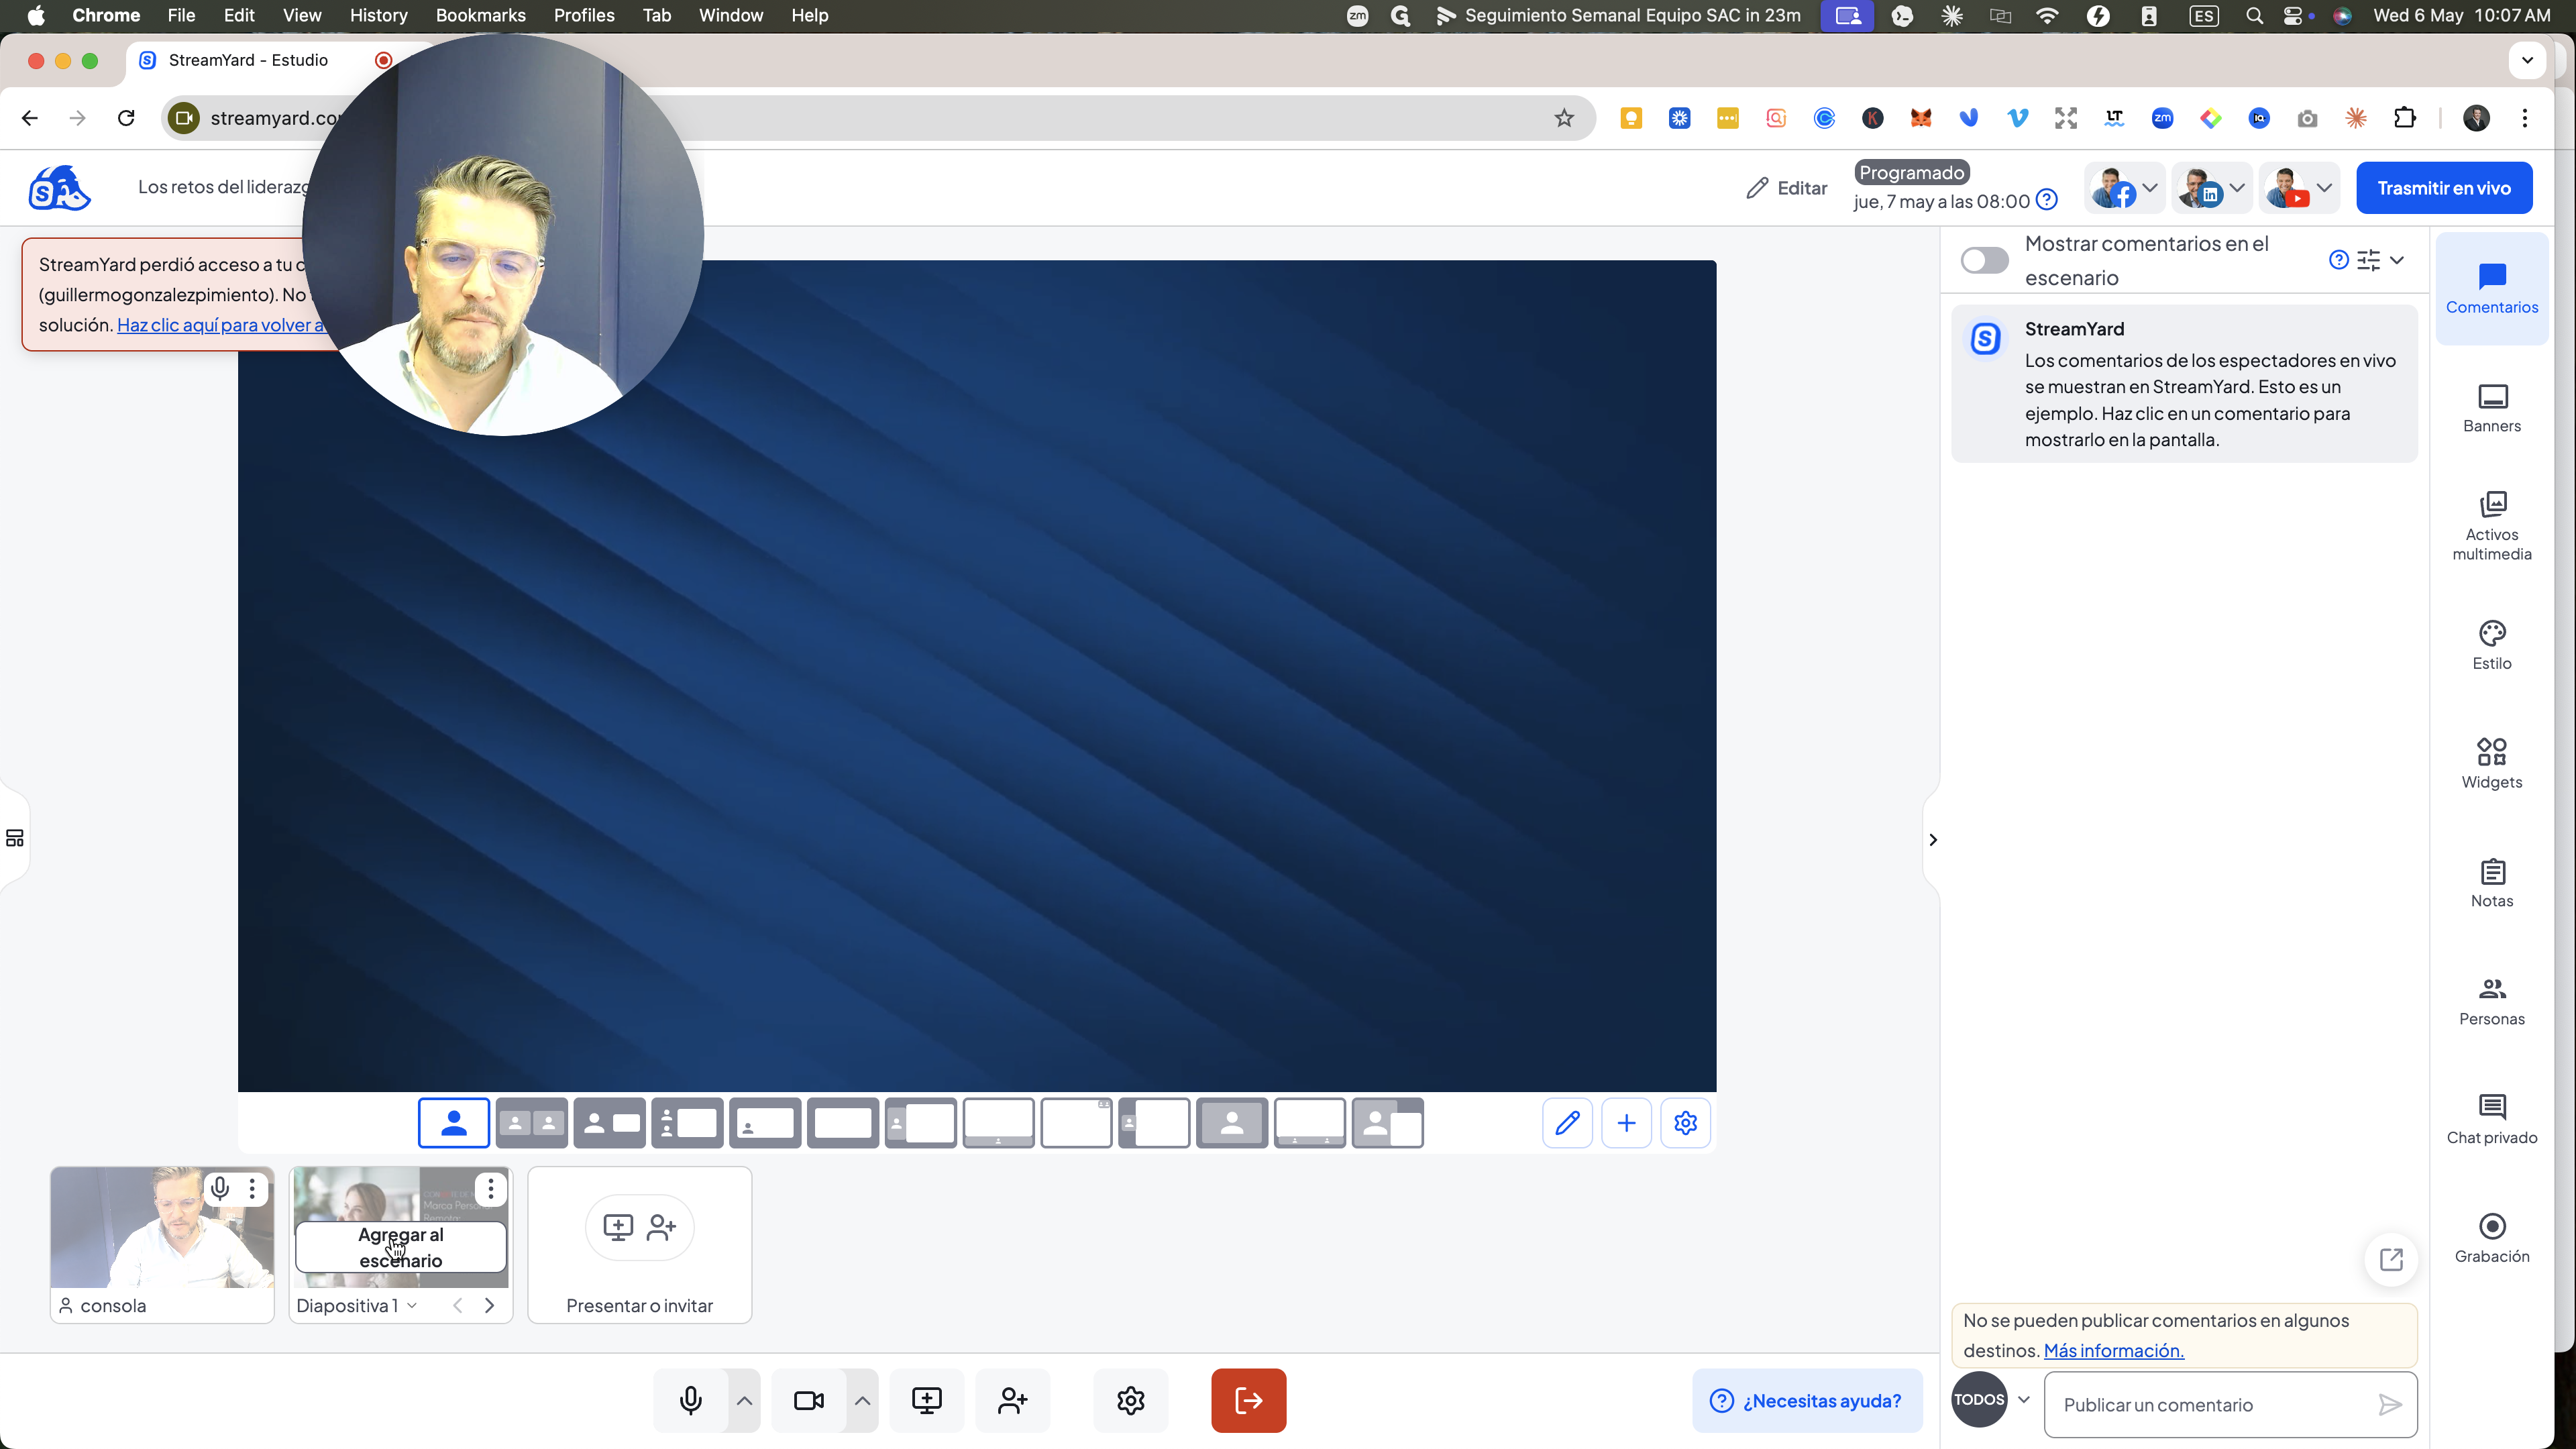The height and width of the screenshot is (1449, 2576).
Task: Toggle Mostrar comentarios en el escenario
Action: pos(1984,260)
